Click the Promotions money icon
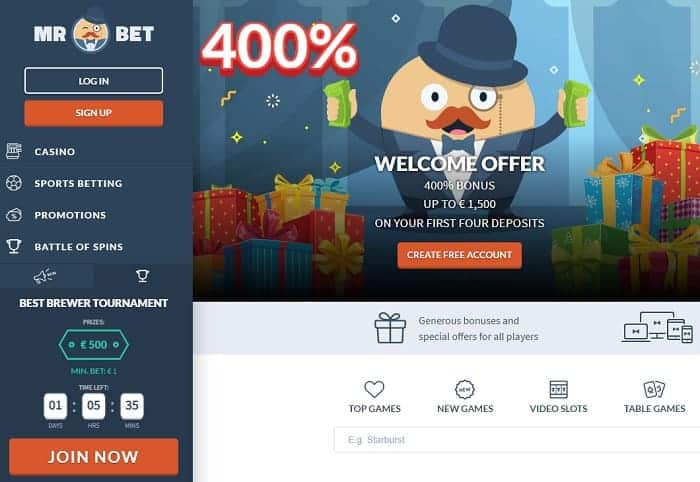This screenshot has width=700, height=482. (14, 215)
